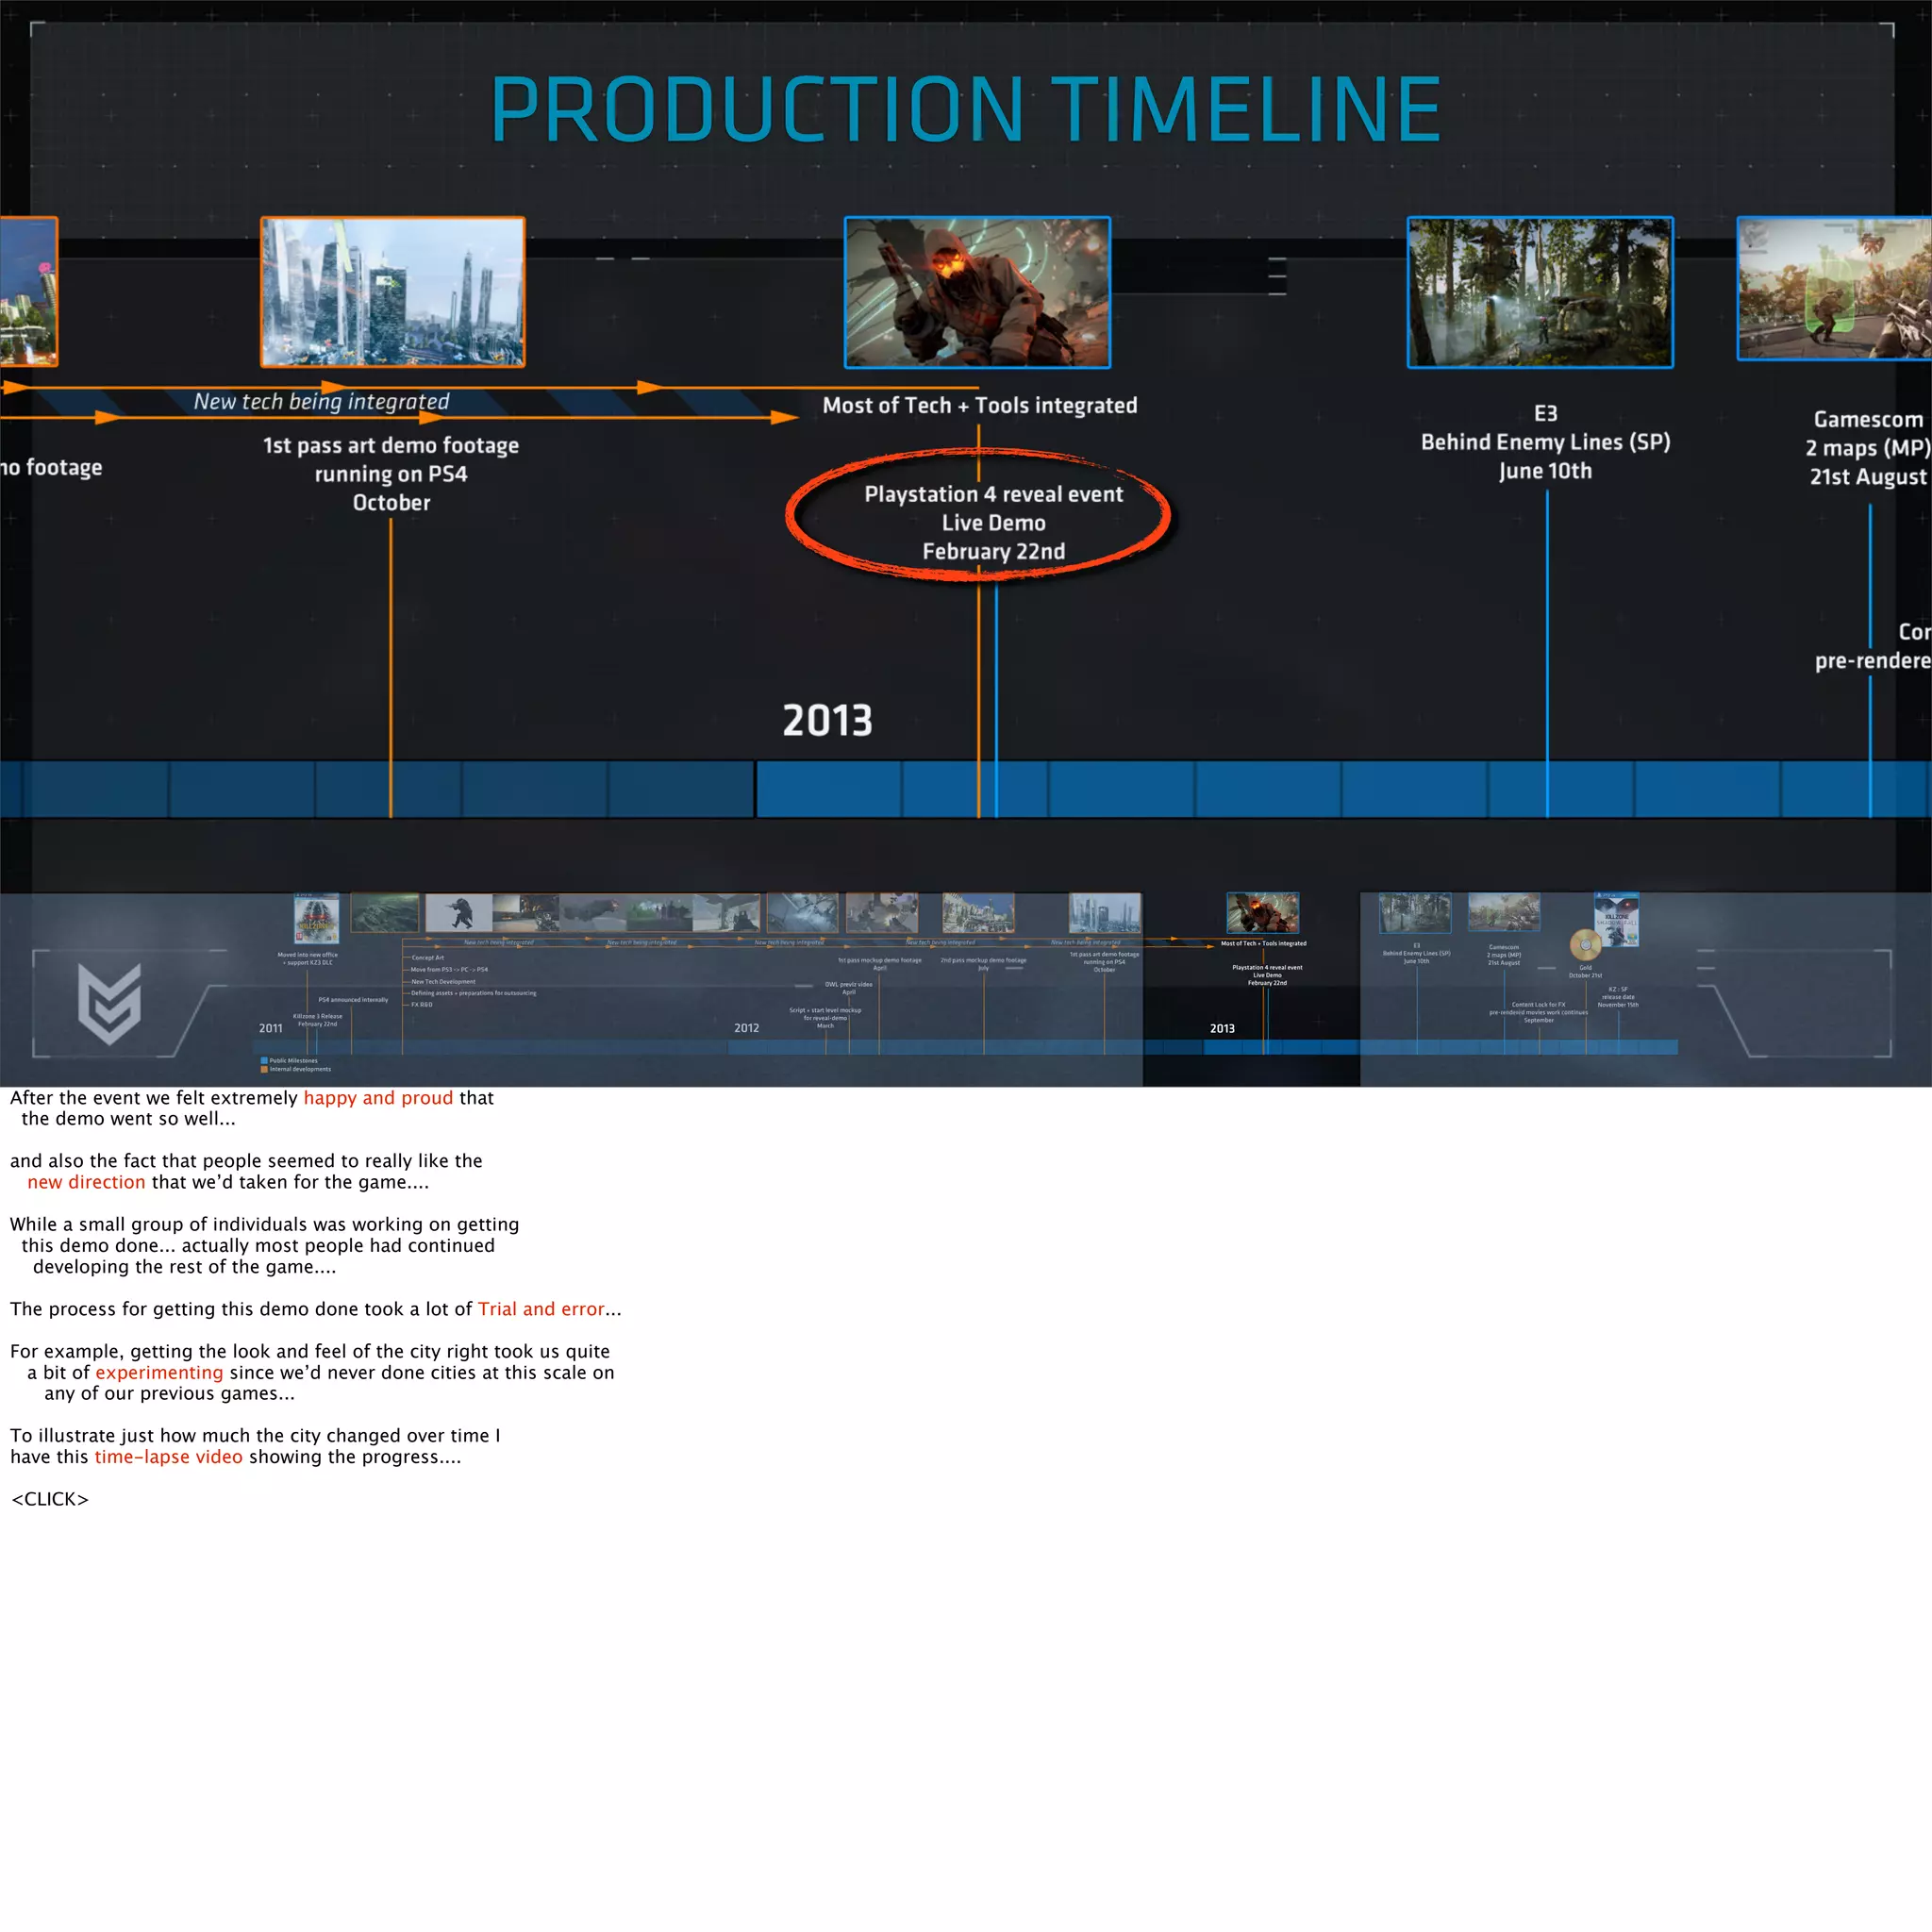Click small forest thumbnail in overview strip
Viewport: 1932px width, 1932px height.
tap(1415, 912)
